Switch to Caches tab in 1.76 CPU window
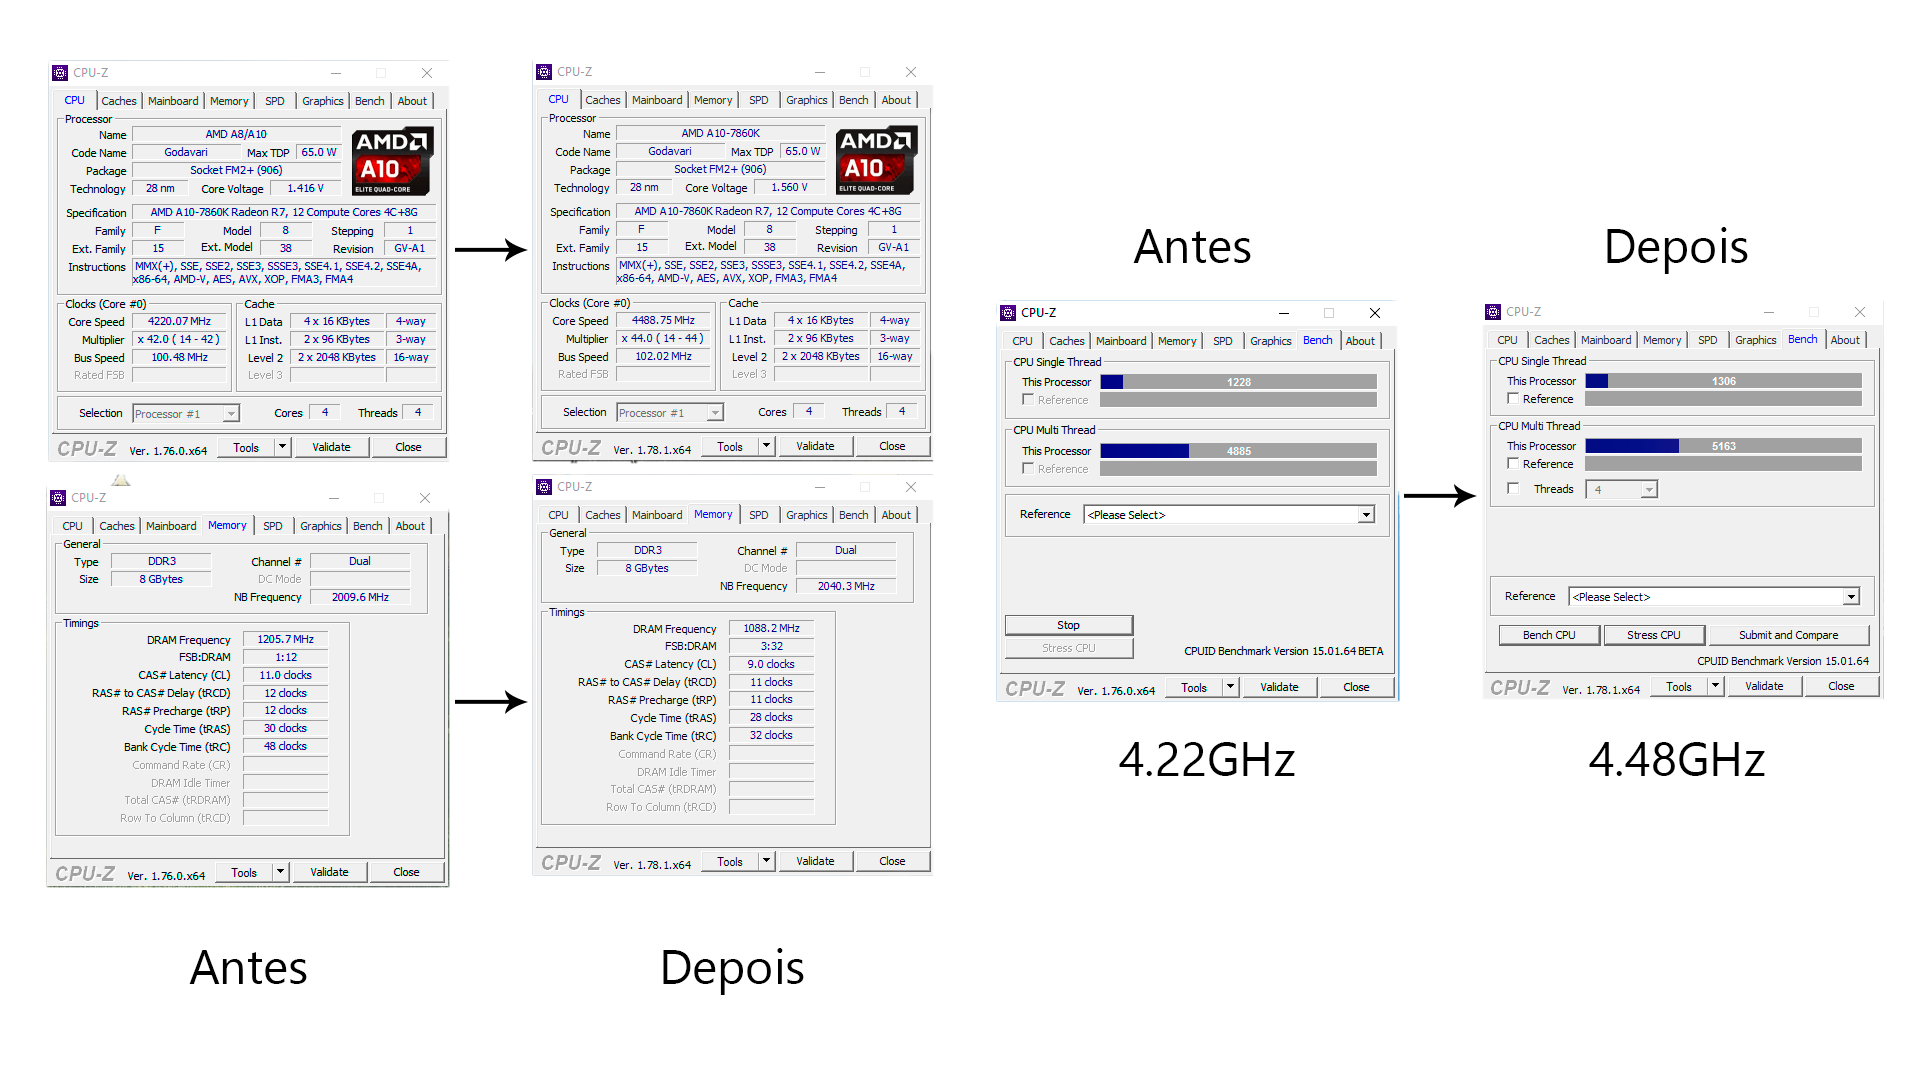The image size is (1920, 1080). [119, 101]
